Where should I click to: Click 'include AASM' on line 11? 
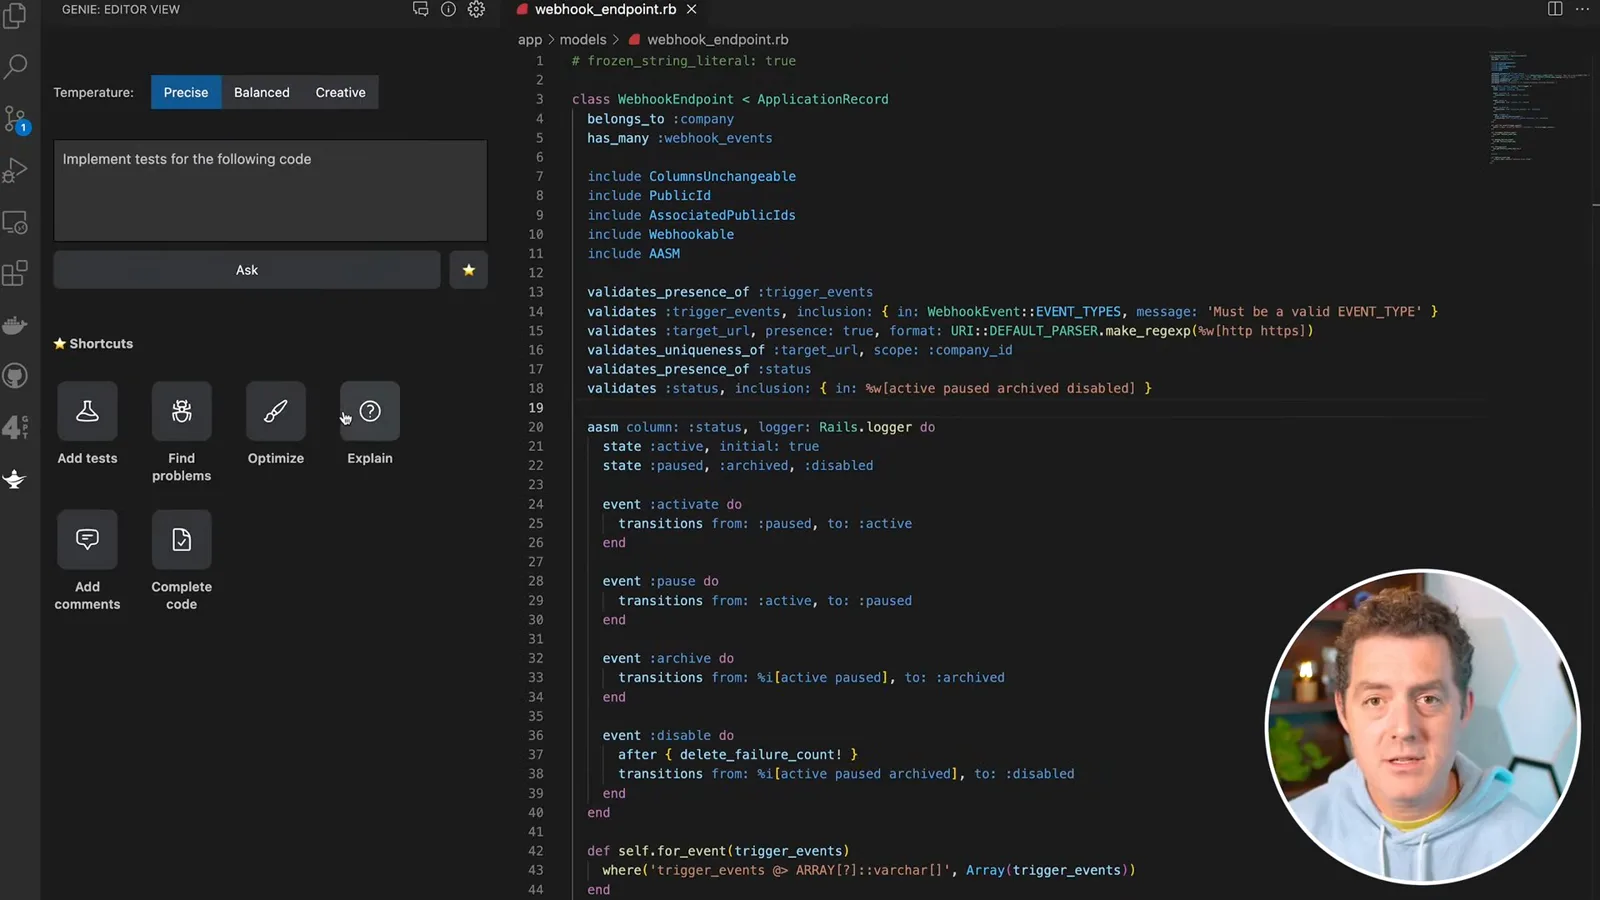pyautogui.click(x=634, y=254)
